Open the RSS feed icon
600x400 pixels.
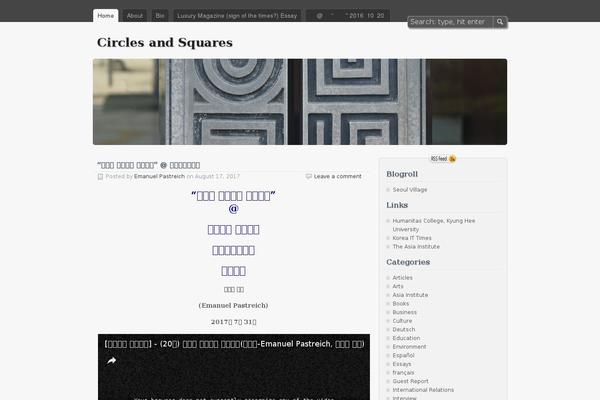(x=453, y=159)
